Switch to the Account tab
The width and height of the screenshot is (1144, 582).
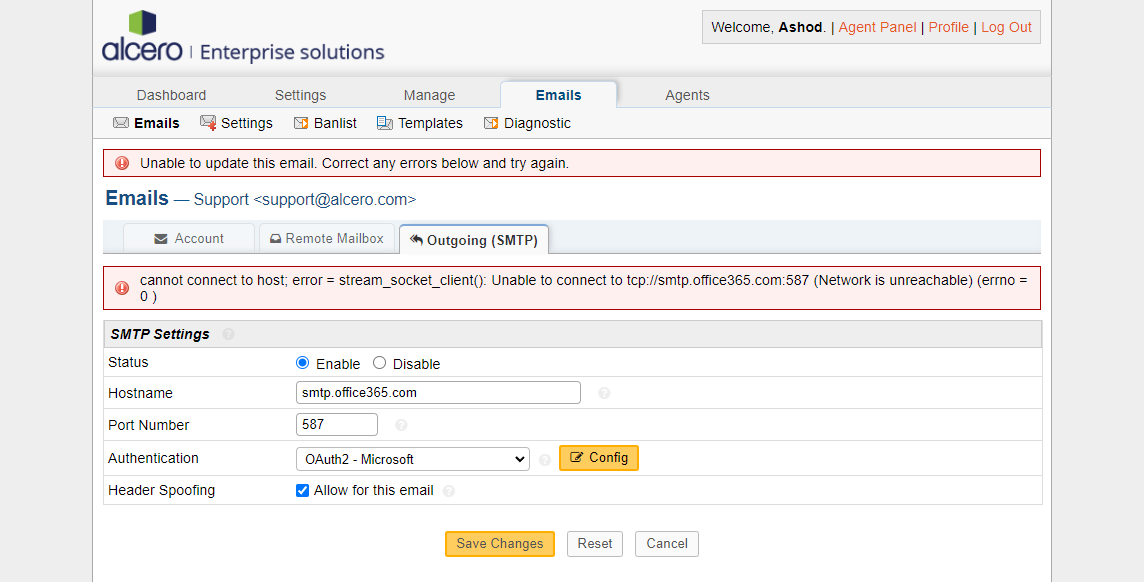(189, 239)
